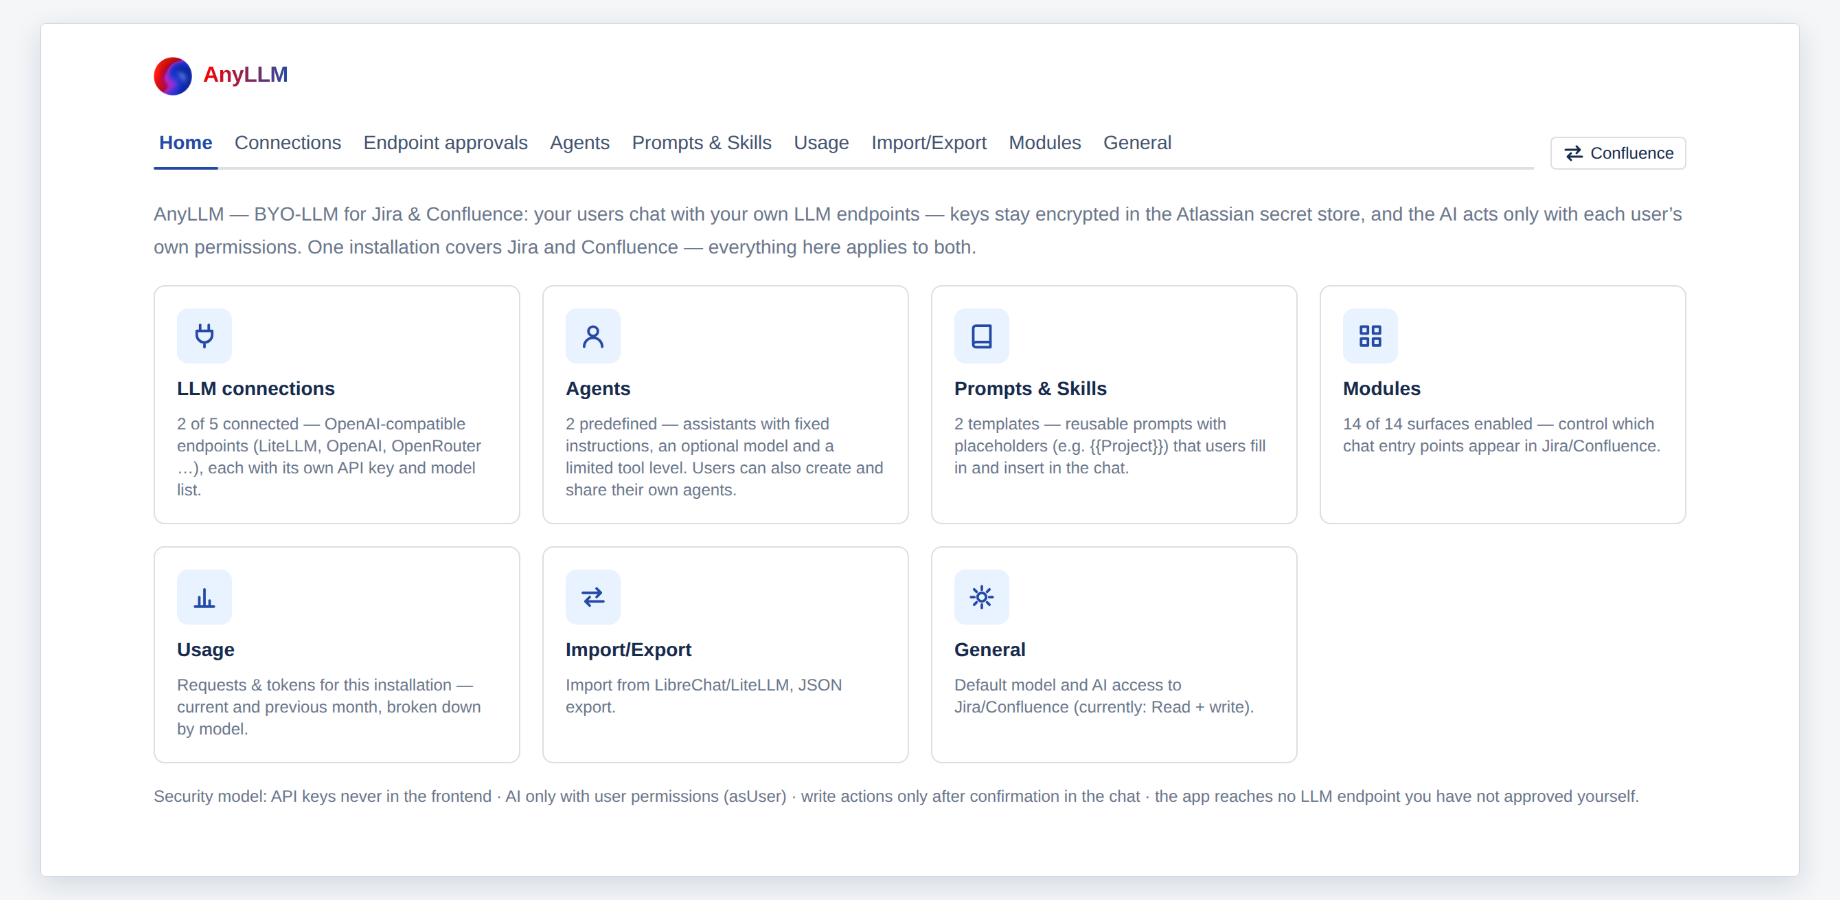Open the Usage card heading
1840x900 pixels.
coord(206,650)
